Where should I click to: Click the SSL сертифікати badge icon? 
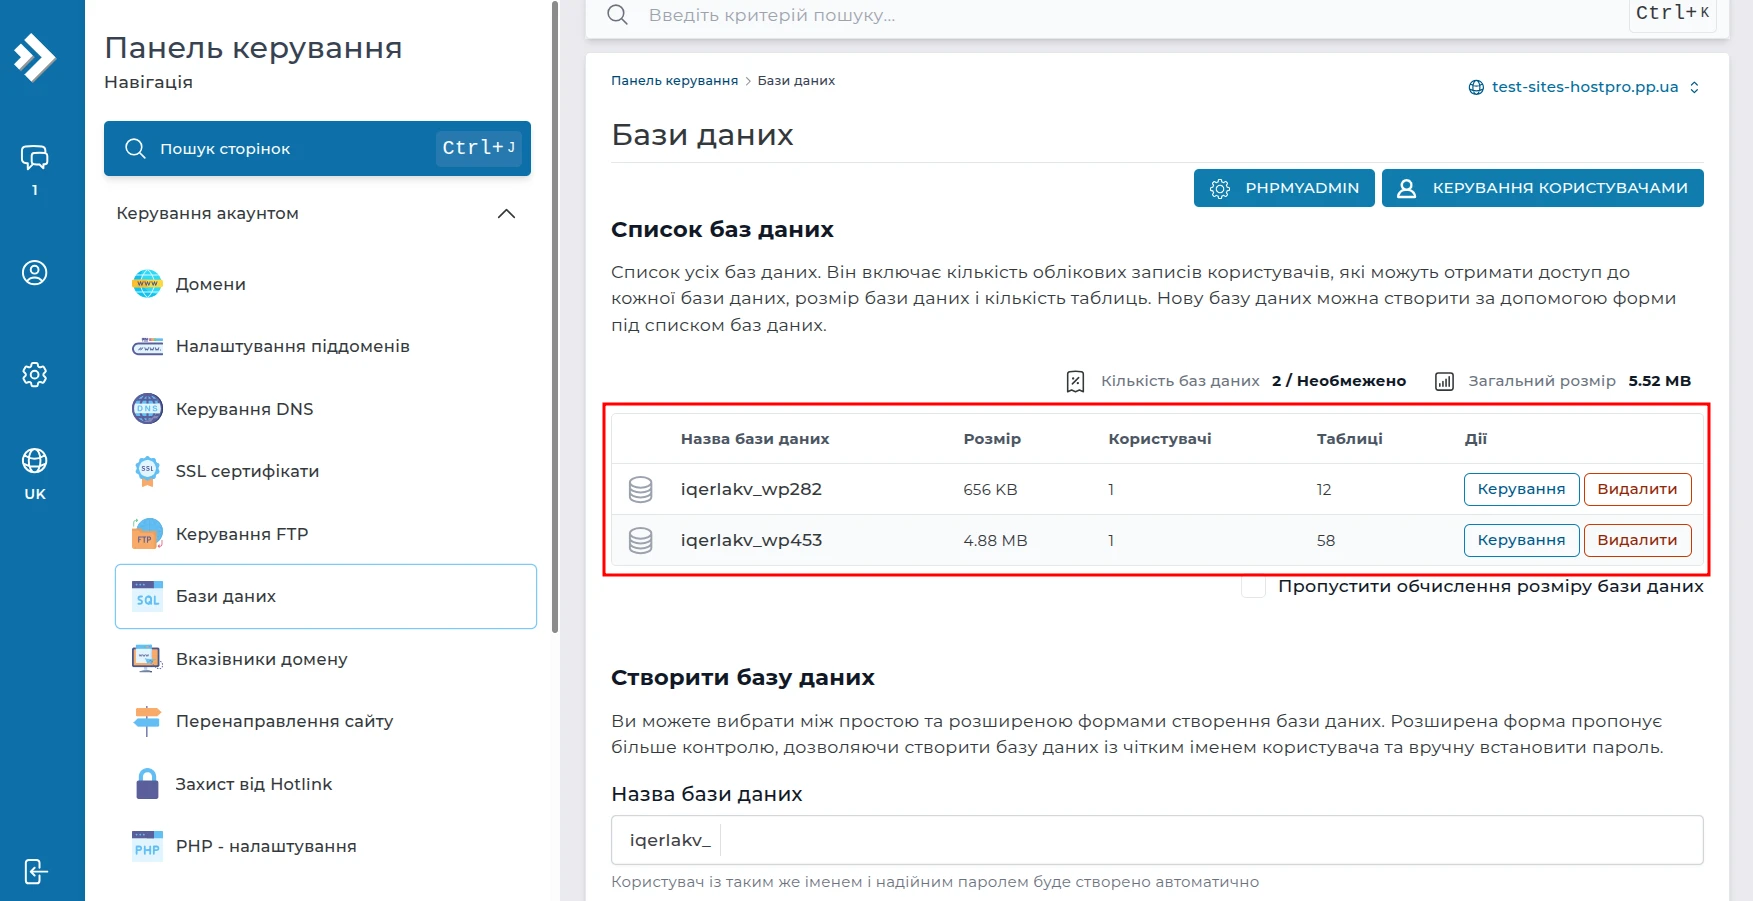pos(147,471)
